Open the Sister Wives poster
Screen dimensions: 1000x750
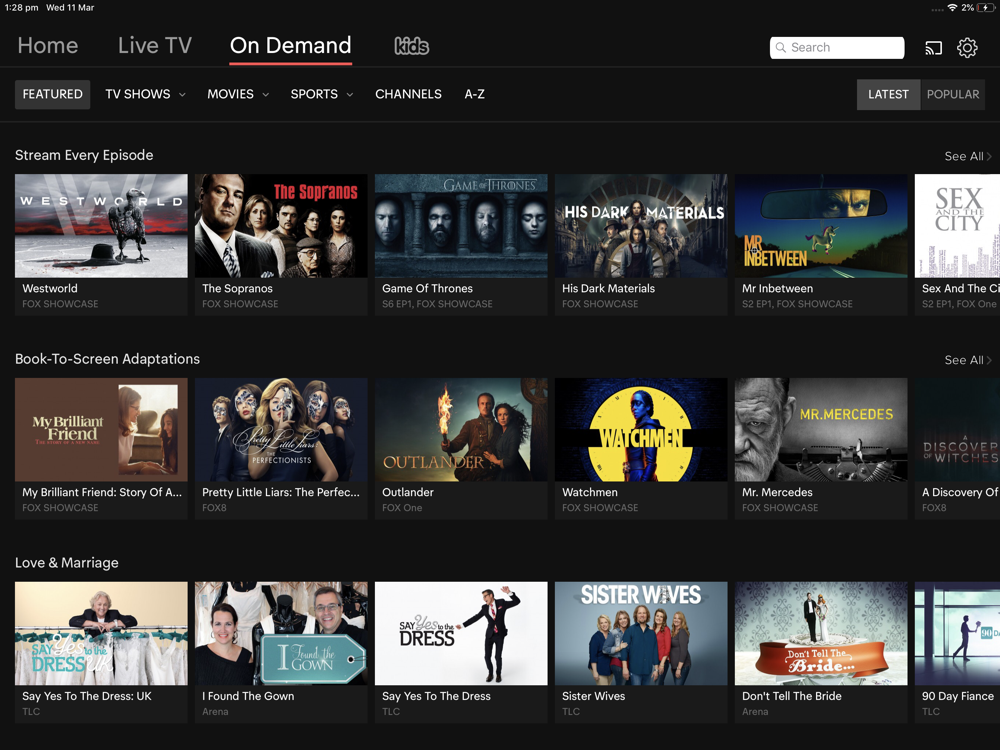(641, 633)
